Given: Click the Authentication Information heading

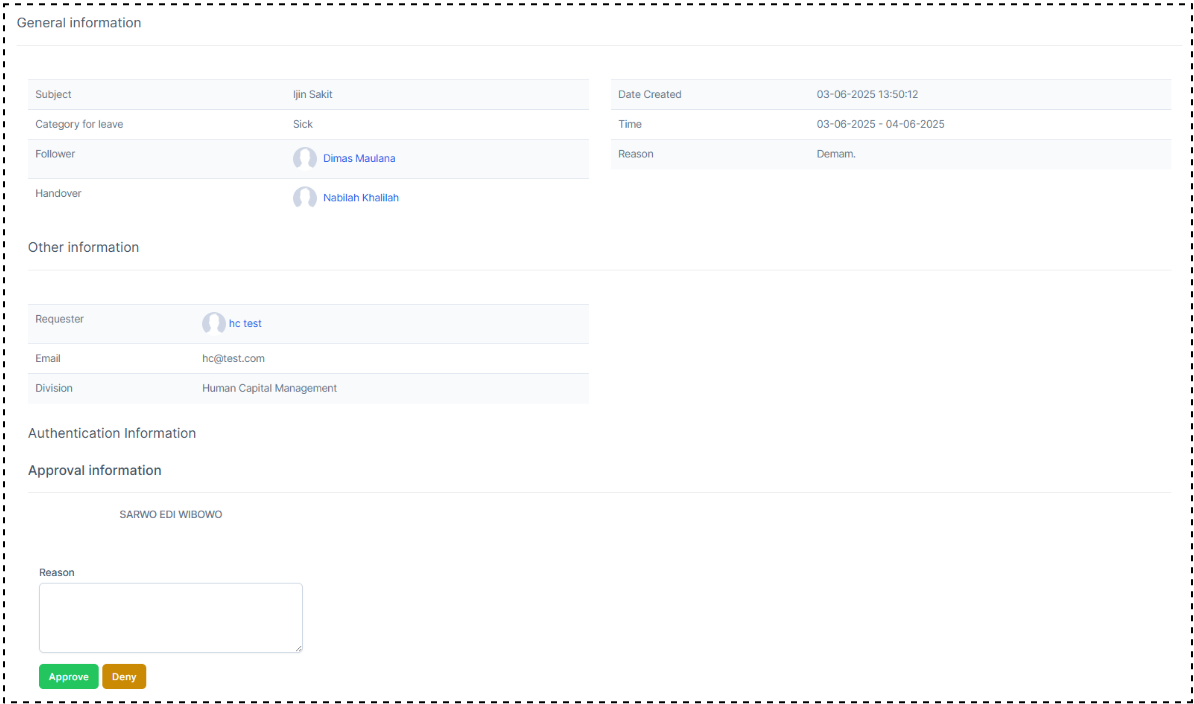Looking at the screenshot, I should pos(112,433).
